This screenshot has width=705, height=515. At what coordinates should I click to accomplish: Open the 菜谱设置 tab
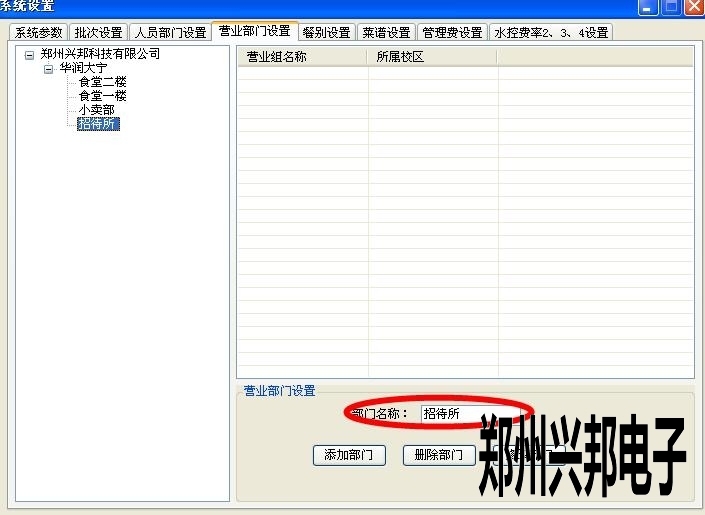[387, 32]
